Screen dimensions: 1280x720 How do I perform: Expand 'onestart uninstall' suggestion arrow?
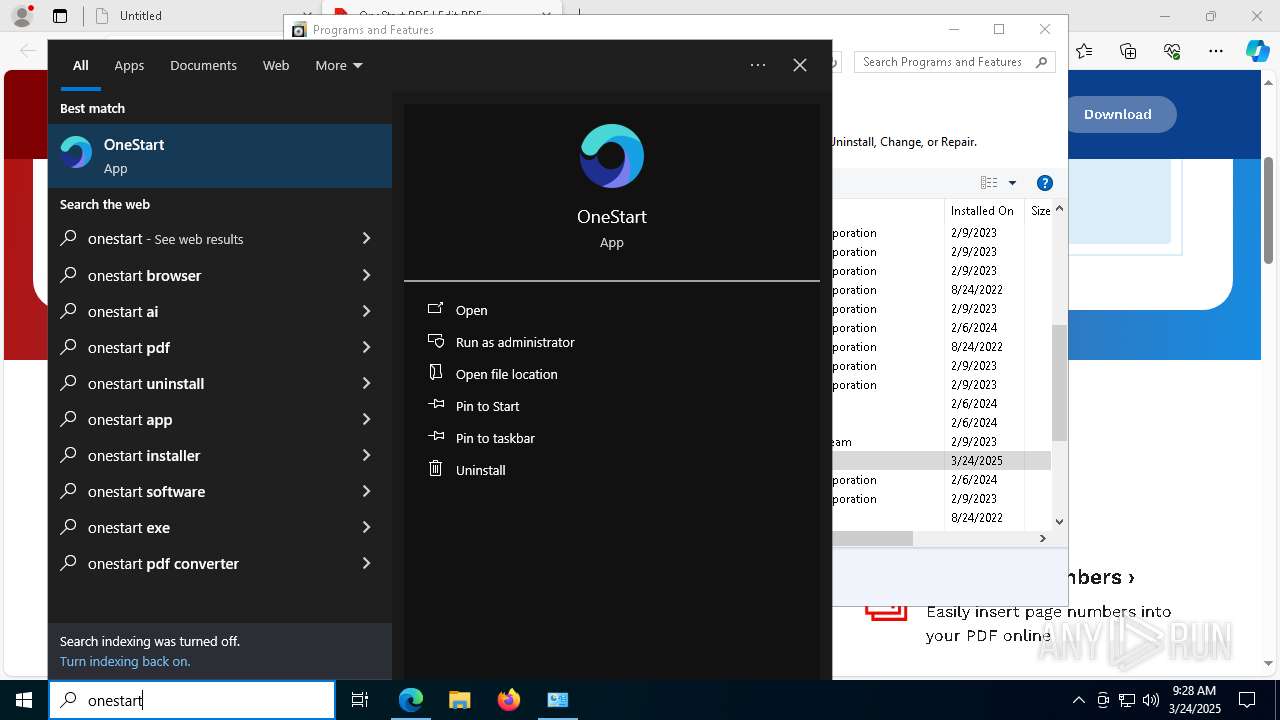click(x=366, y=383)
